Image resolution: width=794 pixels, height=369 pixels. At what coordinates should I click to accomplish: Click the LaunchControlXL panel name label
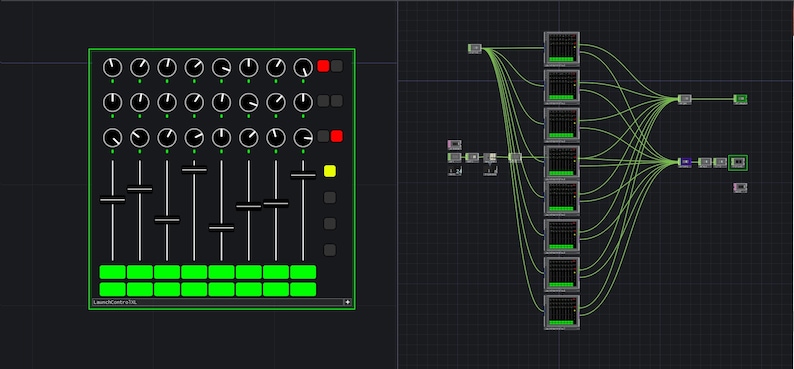click(115, 302)
